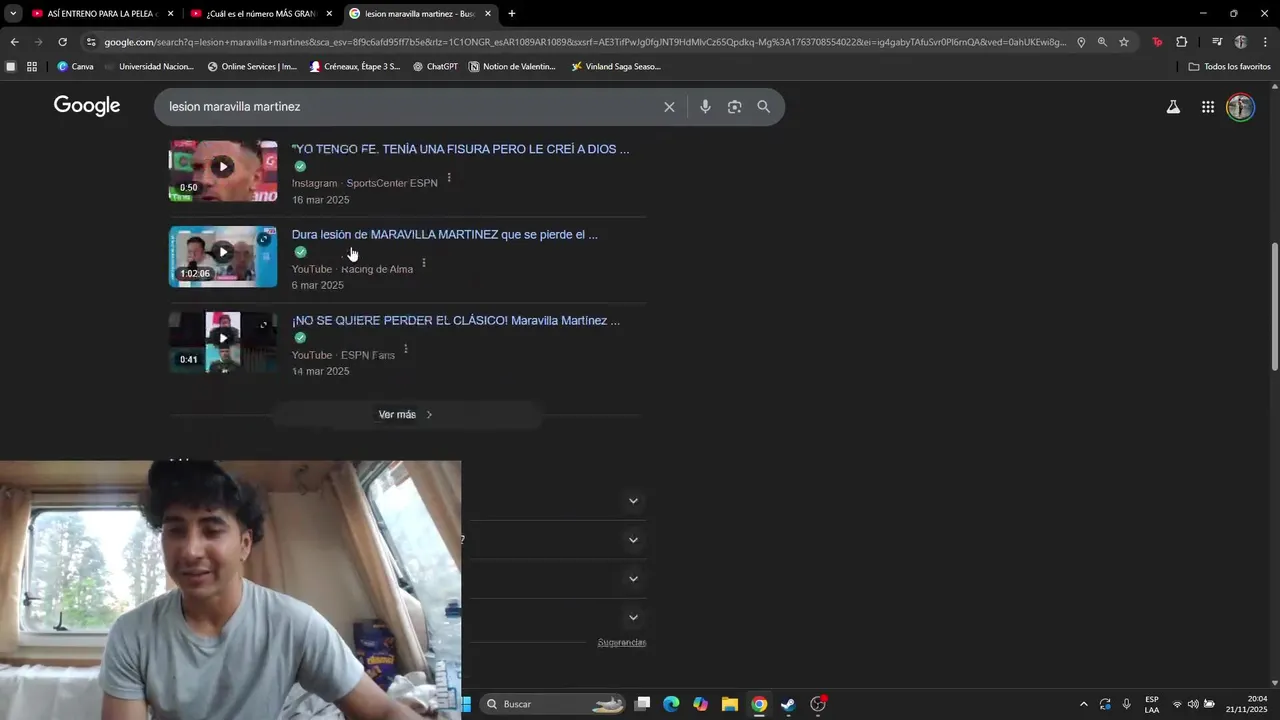The height and width of the screenshot is (720, 1280).
Task: Open the Online Services bookmark
Action: click(252, 67)
